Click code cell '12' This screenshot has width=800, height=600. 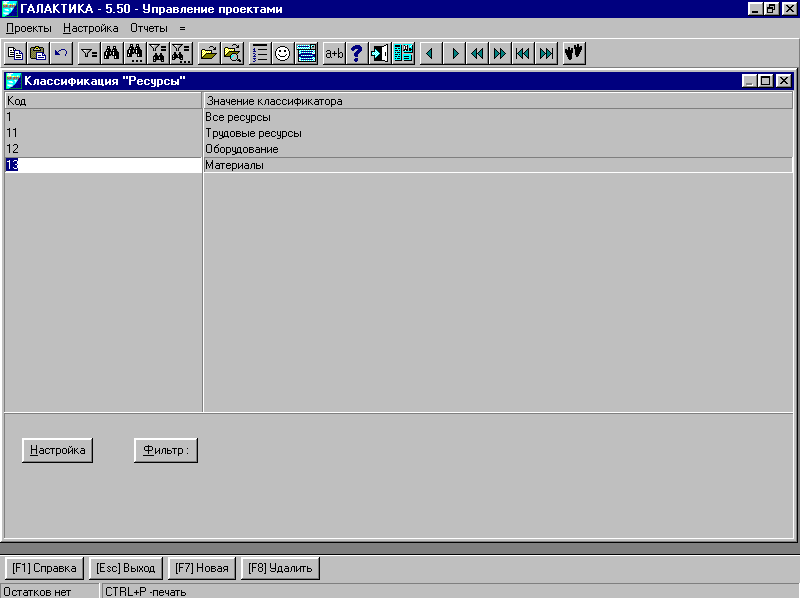click(103, 149)
